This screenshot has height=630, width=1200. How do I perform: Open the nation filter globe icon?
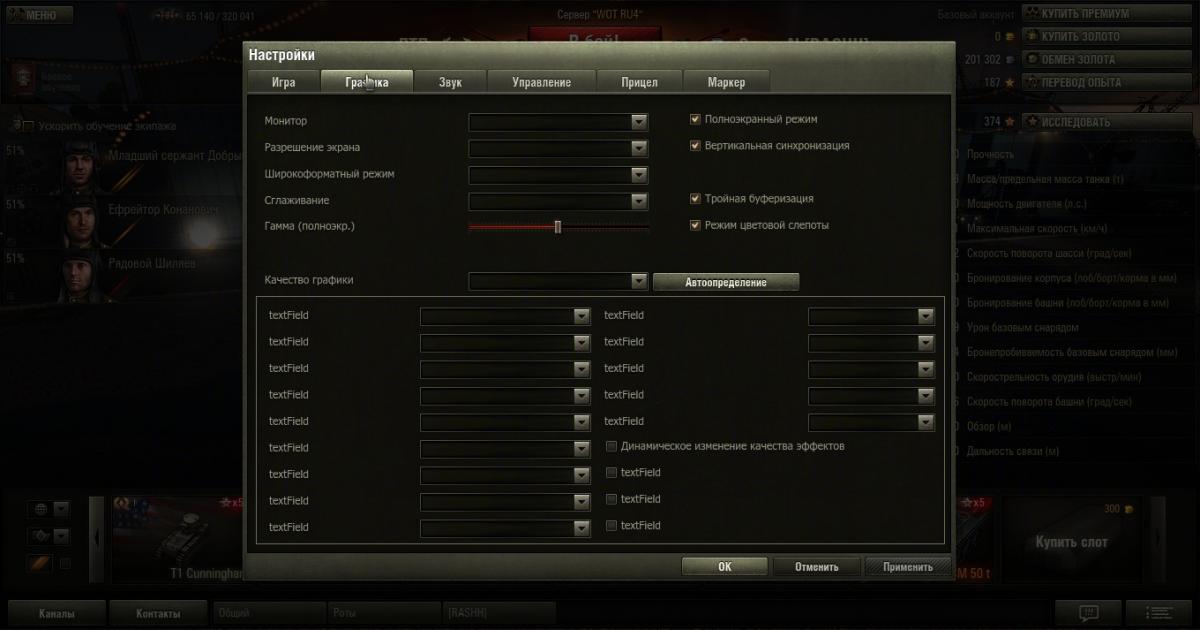pos(41,509)
